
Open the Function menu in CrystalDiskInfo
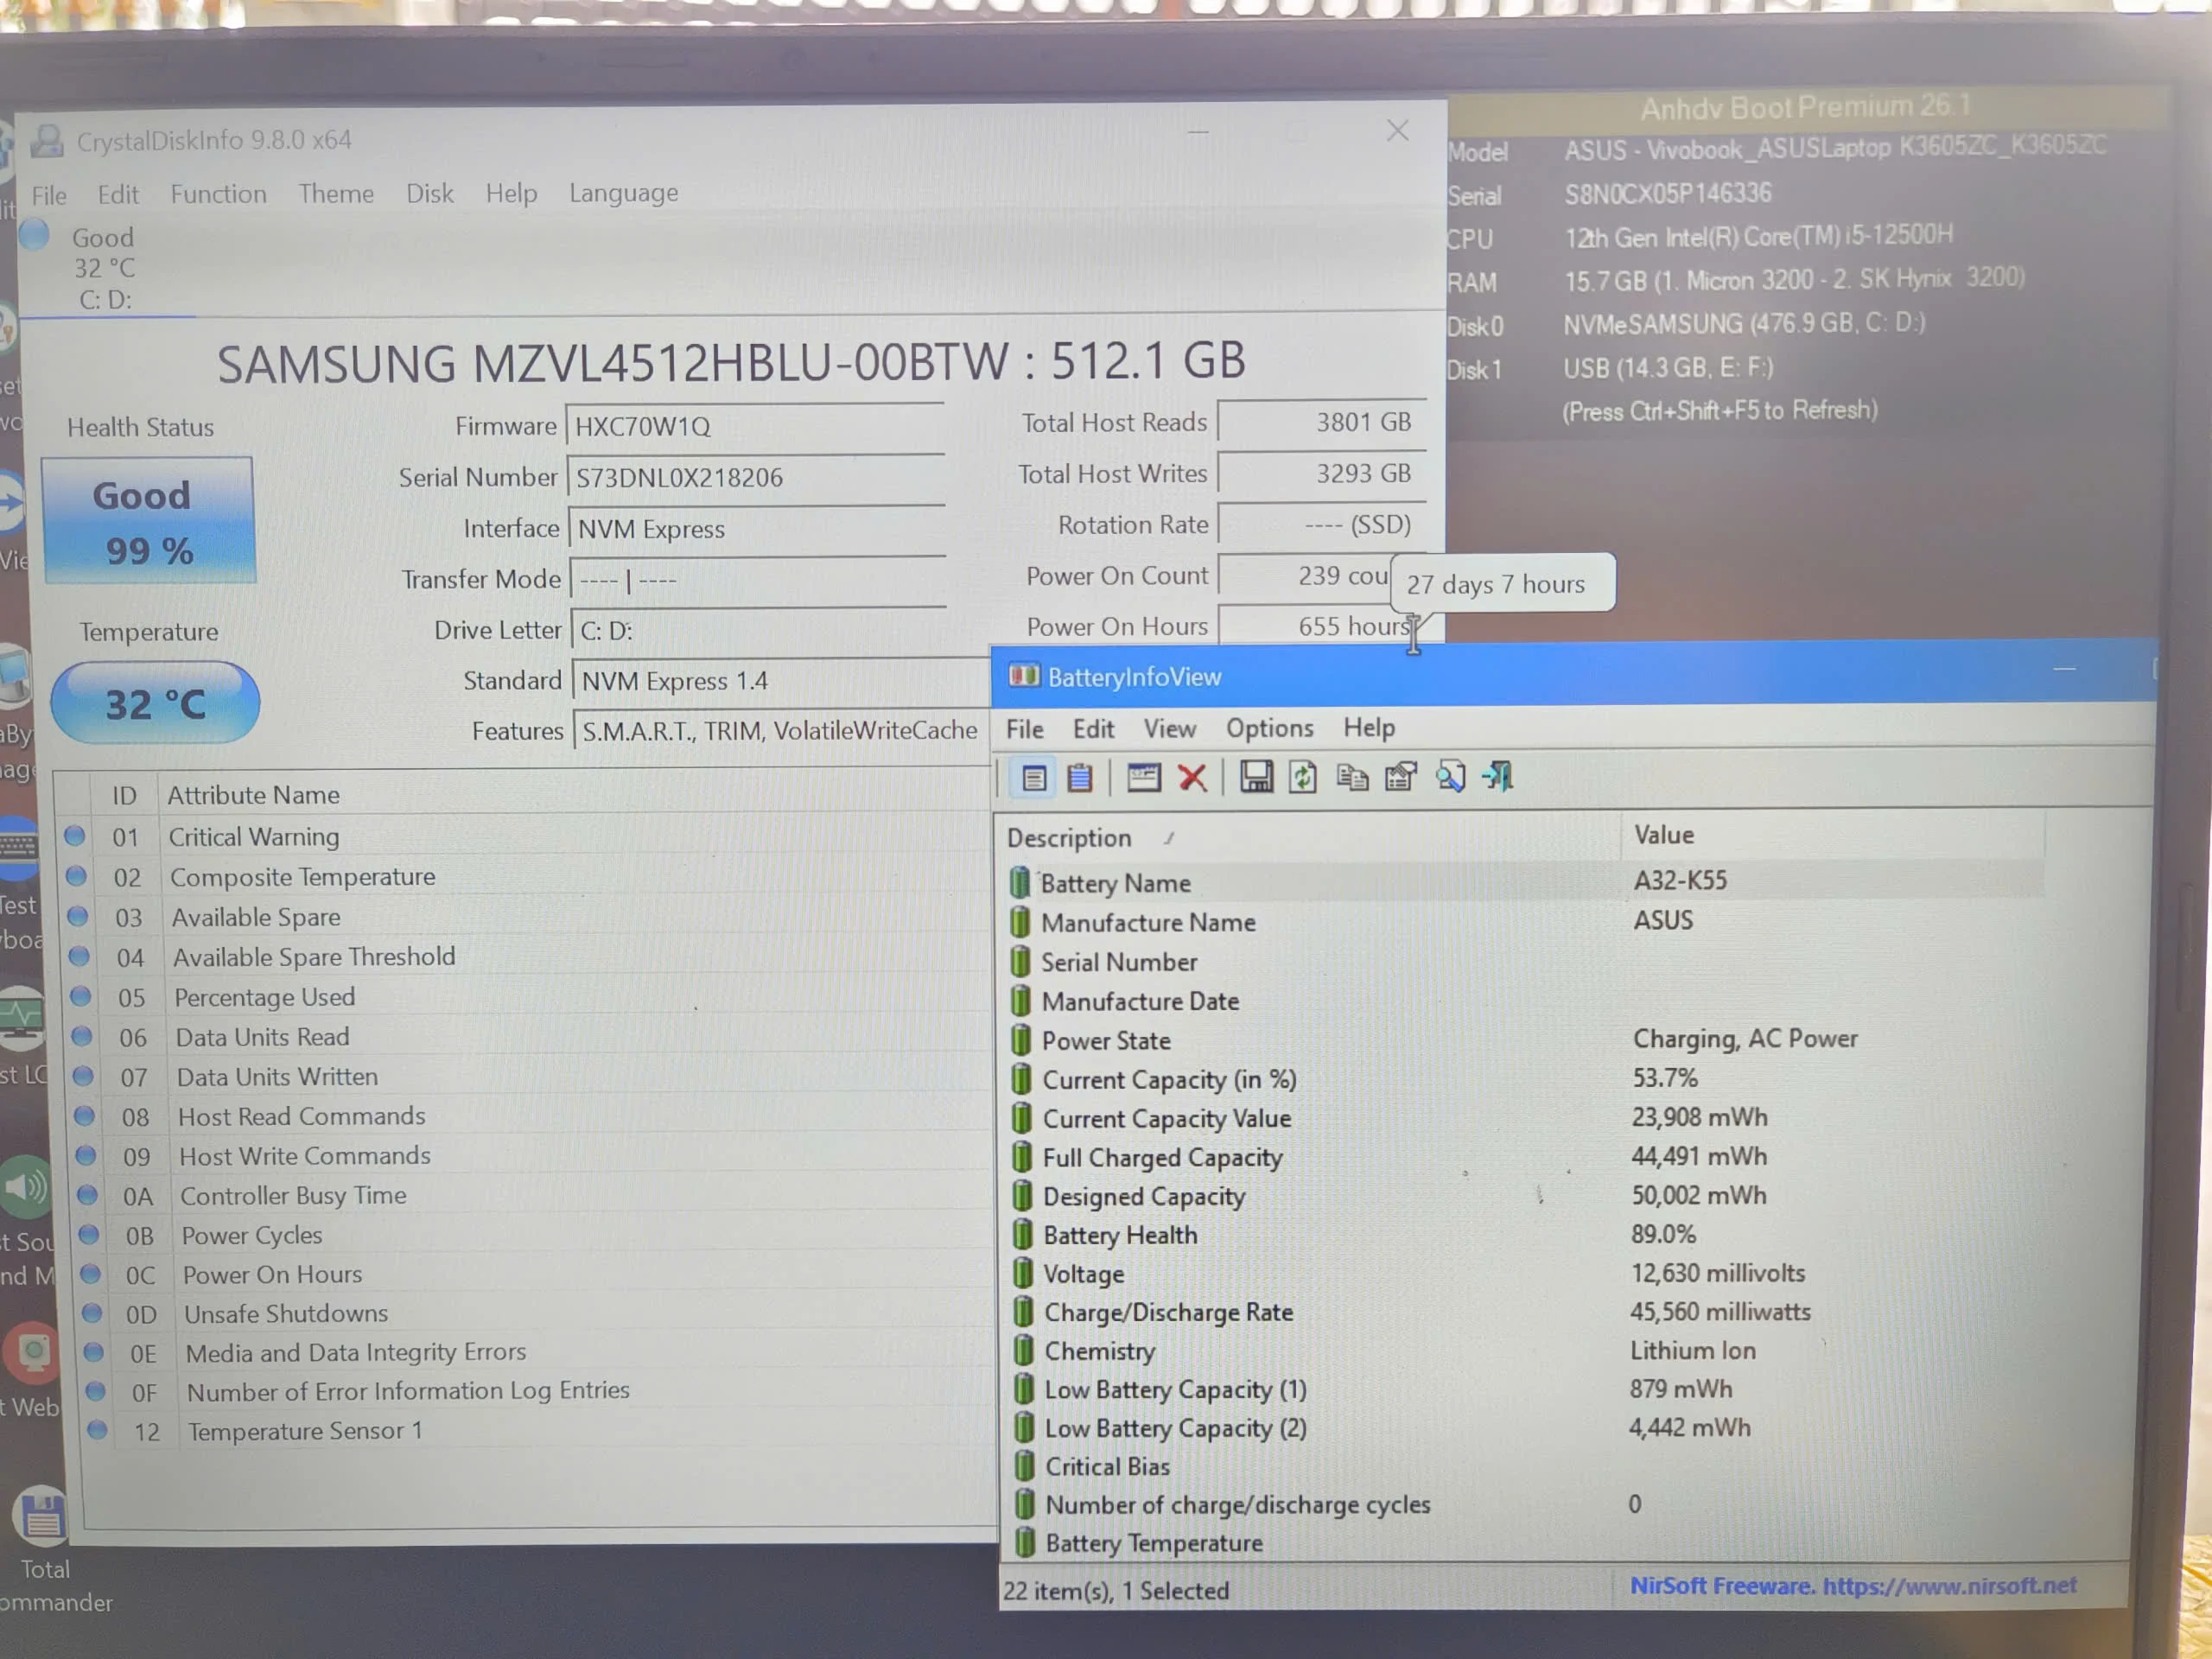tap(218, 193)
